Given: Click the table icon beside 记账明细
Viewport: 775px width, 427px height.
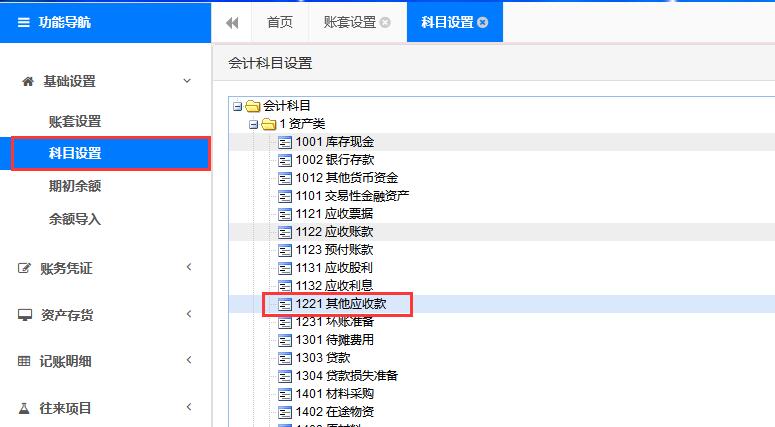Looking at the screenshot, I should point(26,361).
